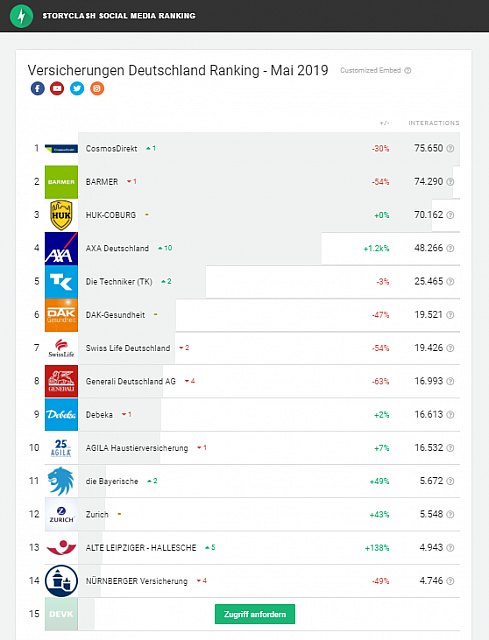Open info icon beside 19.521 interactions

450,315
